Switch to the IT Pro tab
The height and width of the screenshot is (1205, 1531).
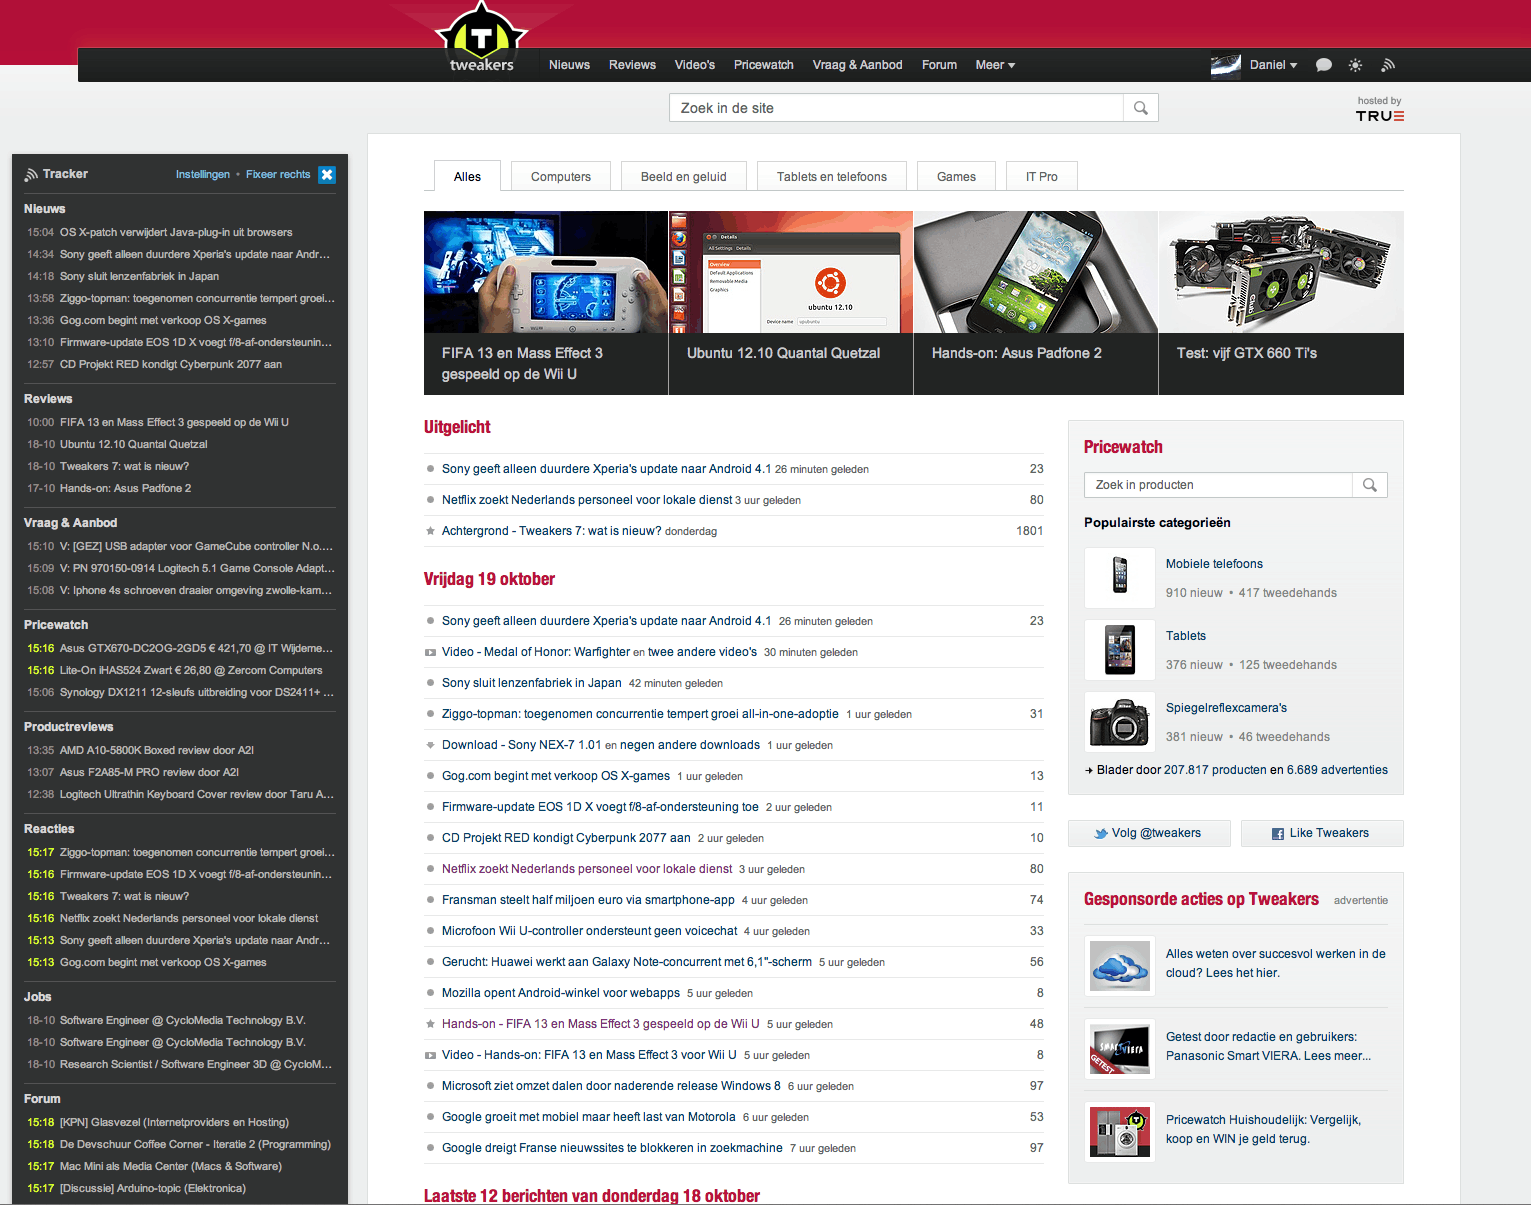click(1041, 176)
